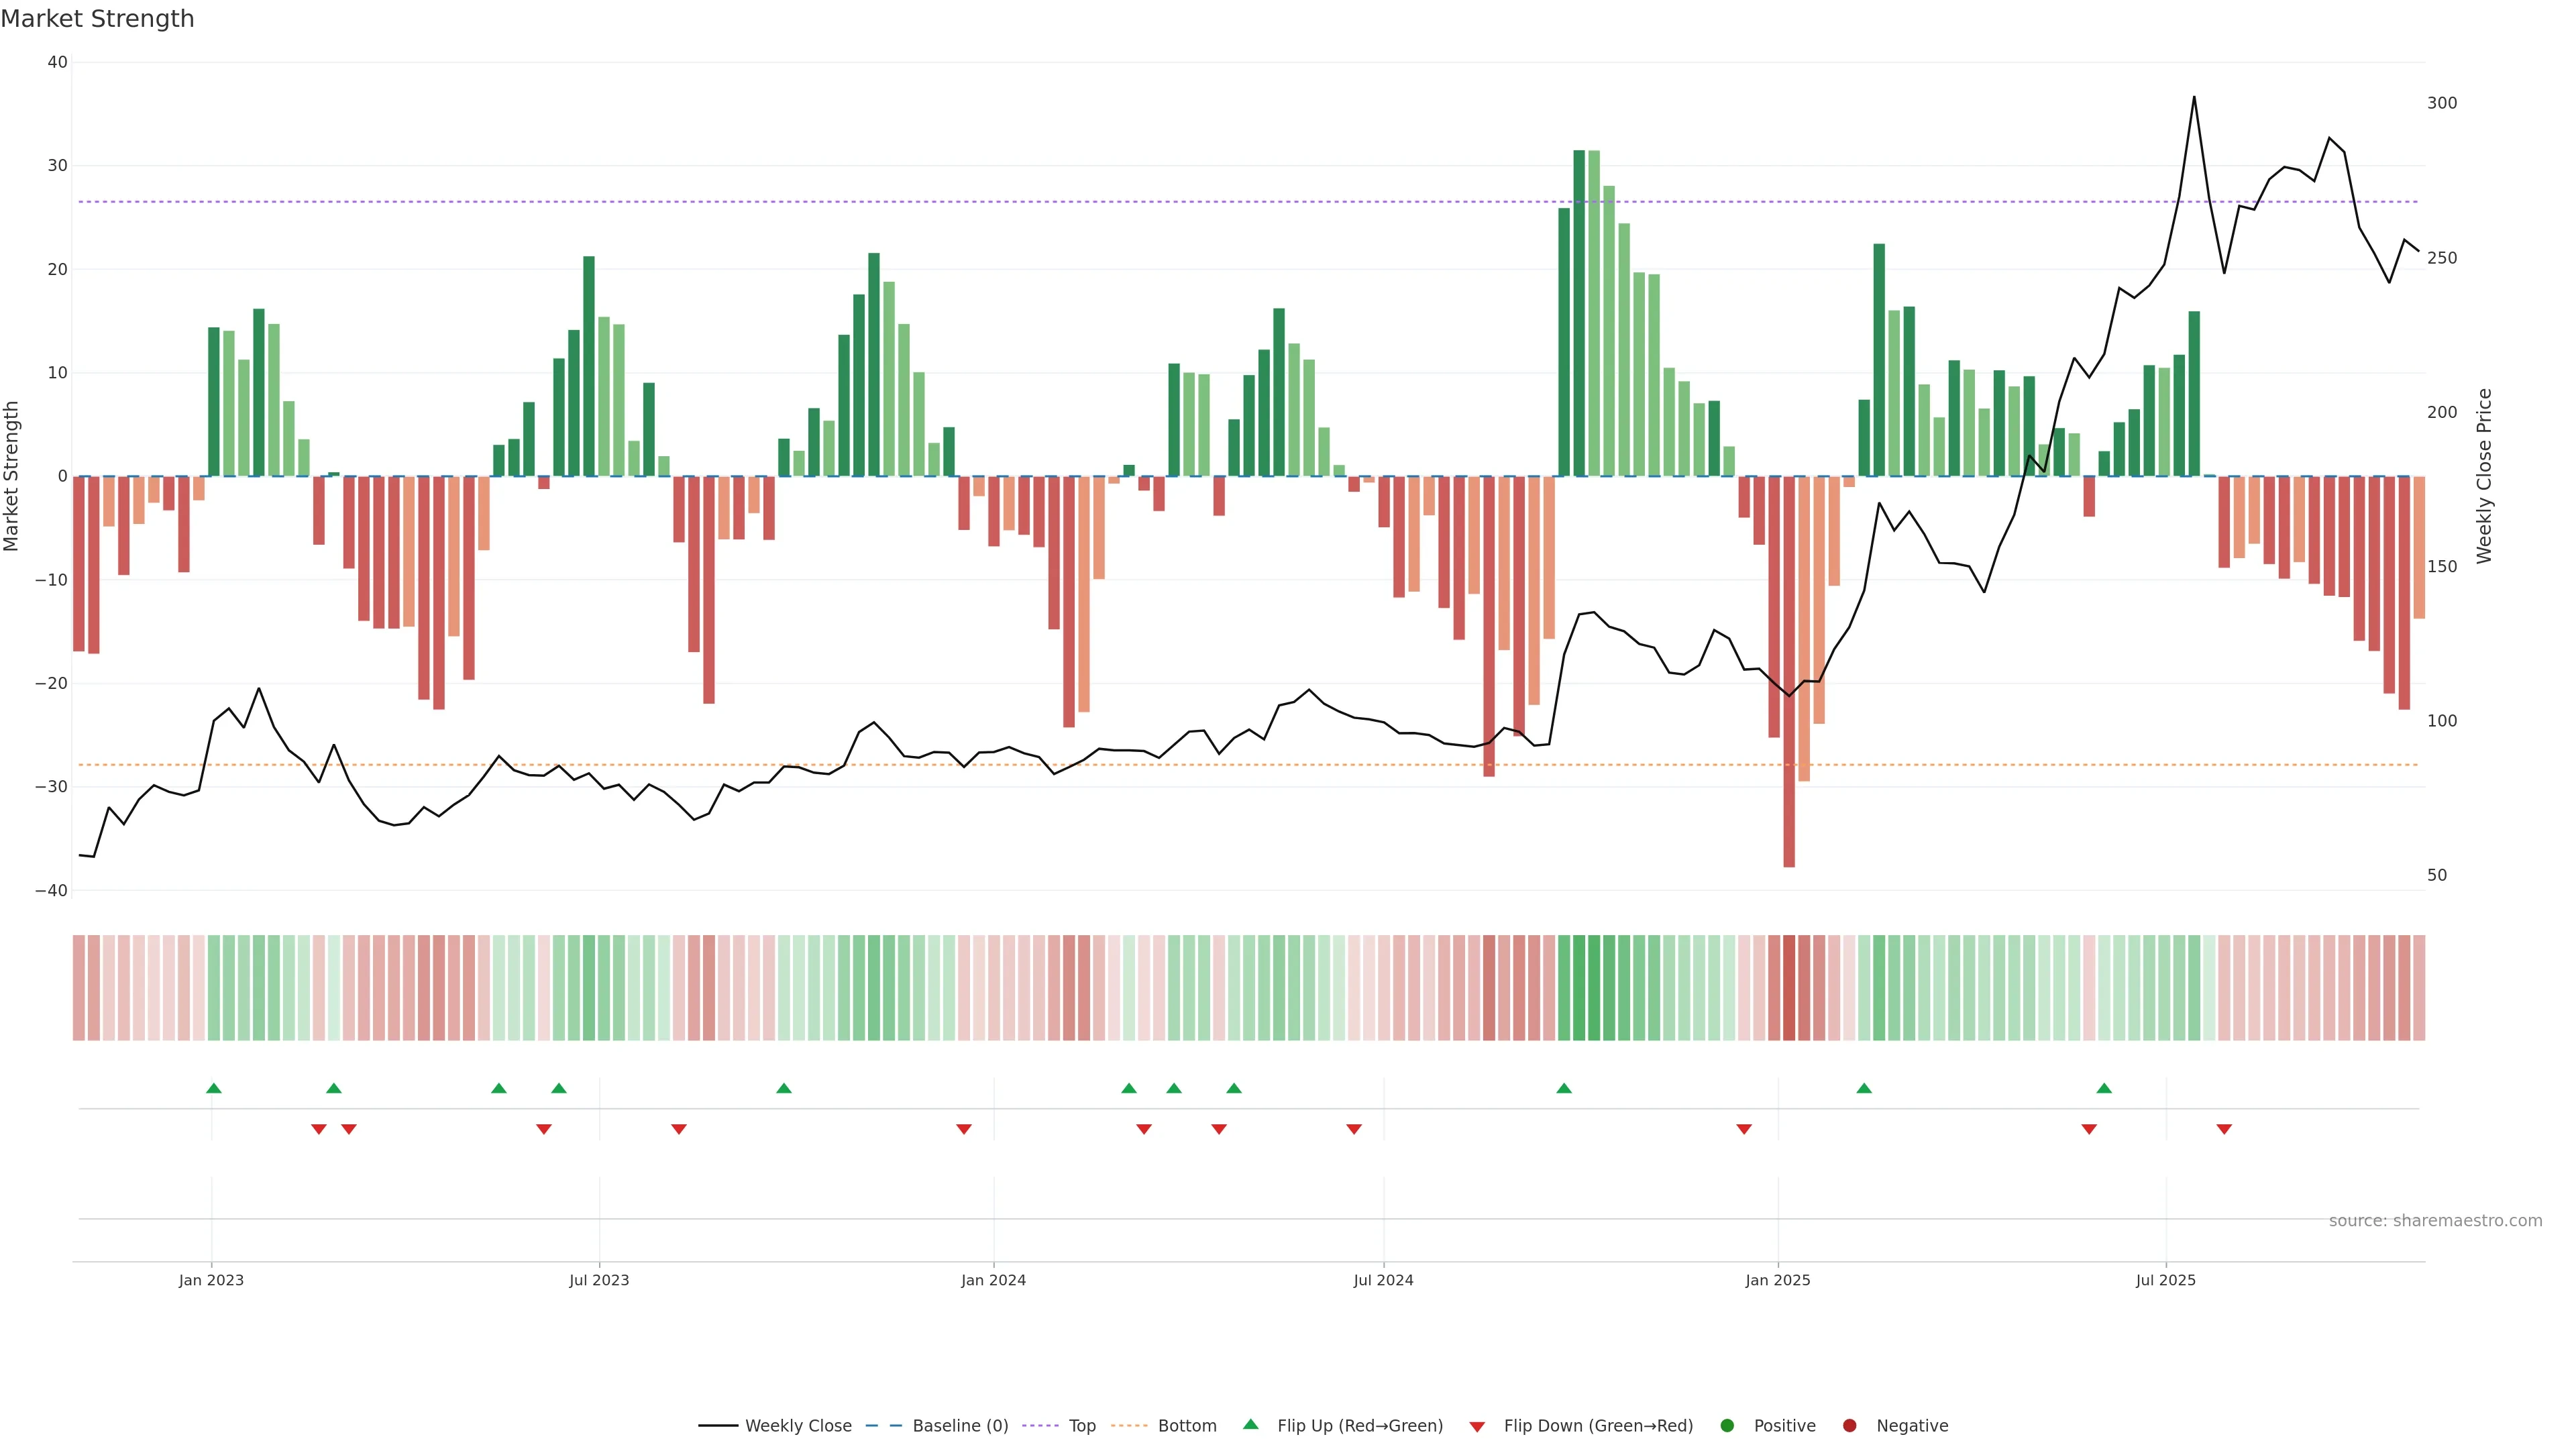Click the Flip Down red triangle legend icon
Image resolution: width=2576 pixels, height=1449 pixels.
pos(1477,1427)
